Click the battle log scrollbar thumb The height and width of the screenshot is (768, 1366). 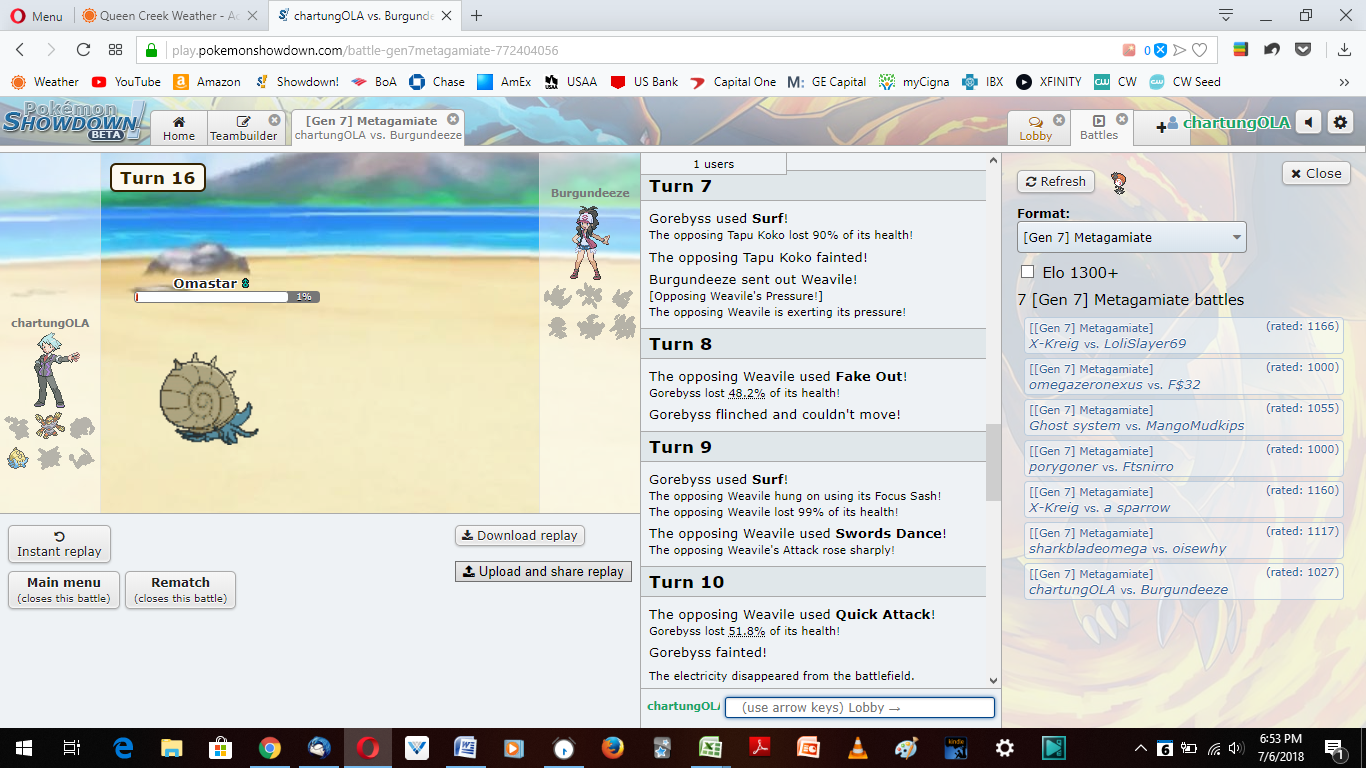click(x=993, y=462)
